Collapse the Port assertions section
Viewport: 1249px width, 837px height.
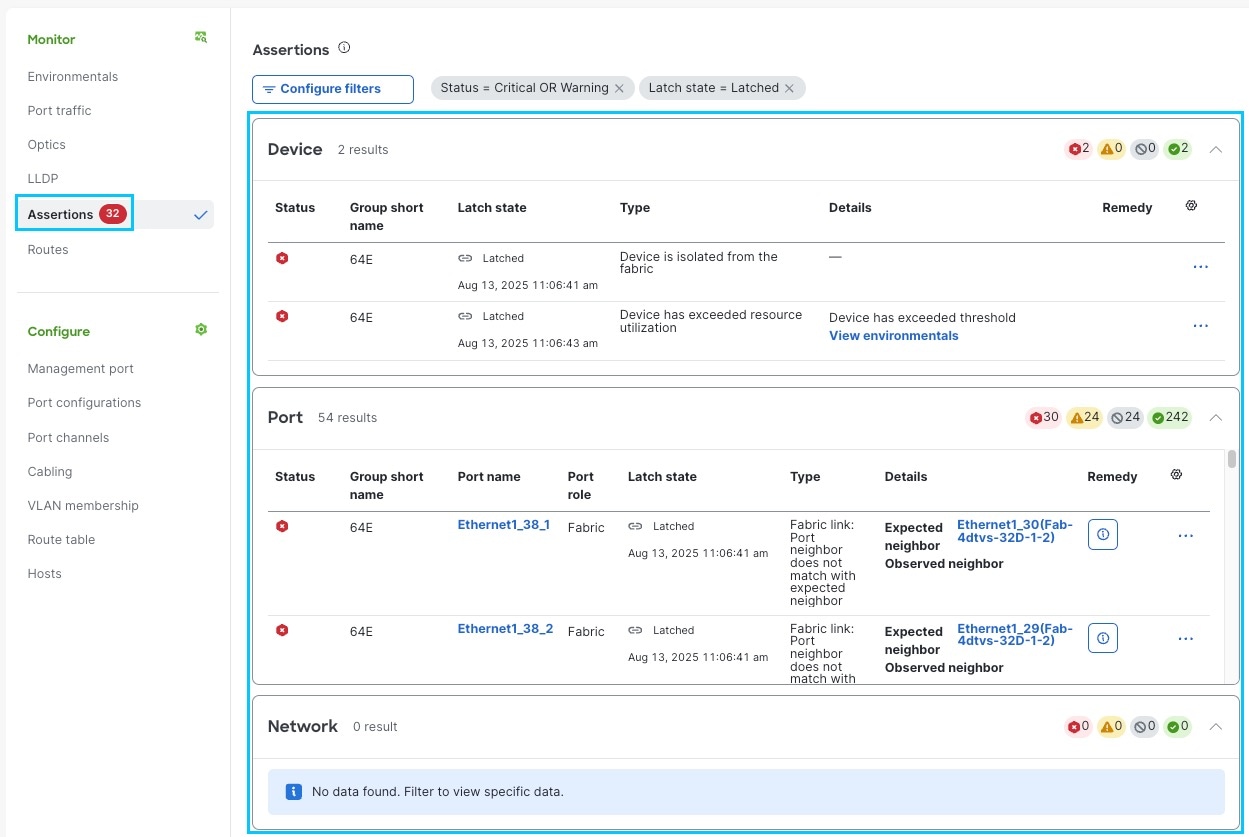click(1216, 418)
